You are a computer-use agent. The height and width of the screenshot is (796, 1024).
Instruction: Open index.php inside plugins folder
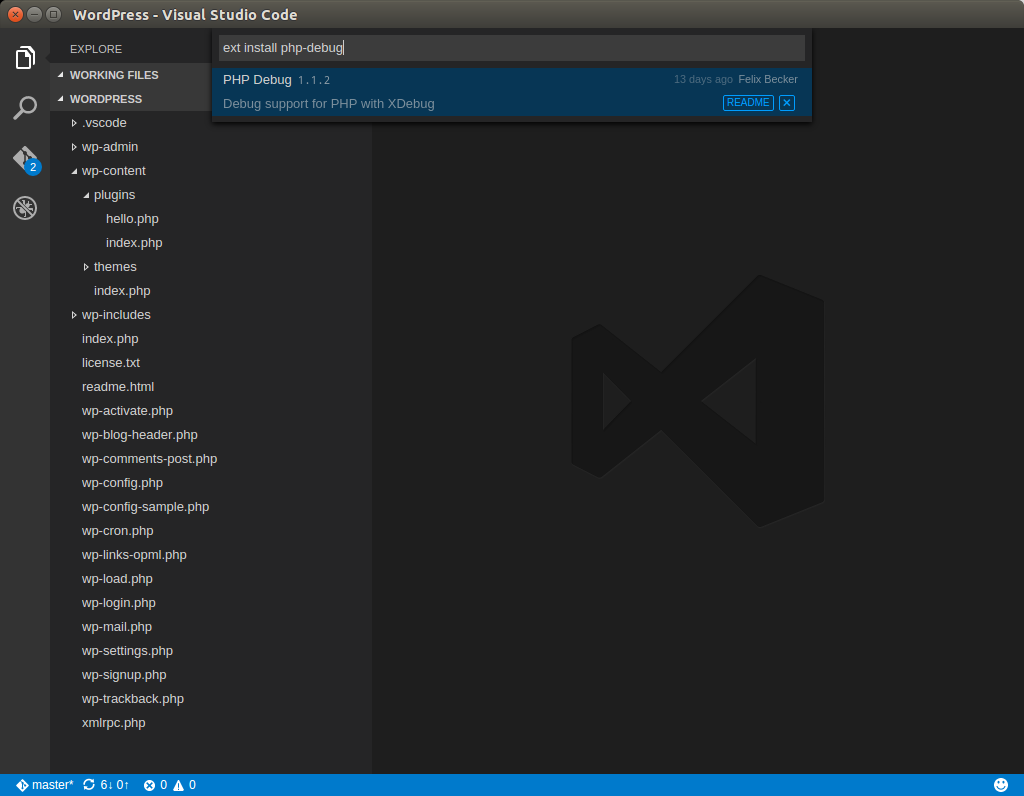coord(134,243)
